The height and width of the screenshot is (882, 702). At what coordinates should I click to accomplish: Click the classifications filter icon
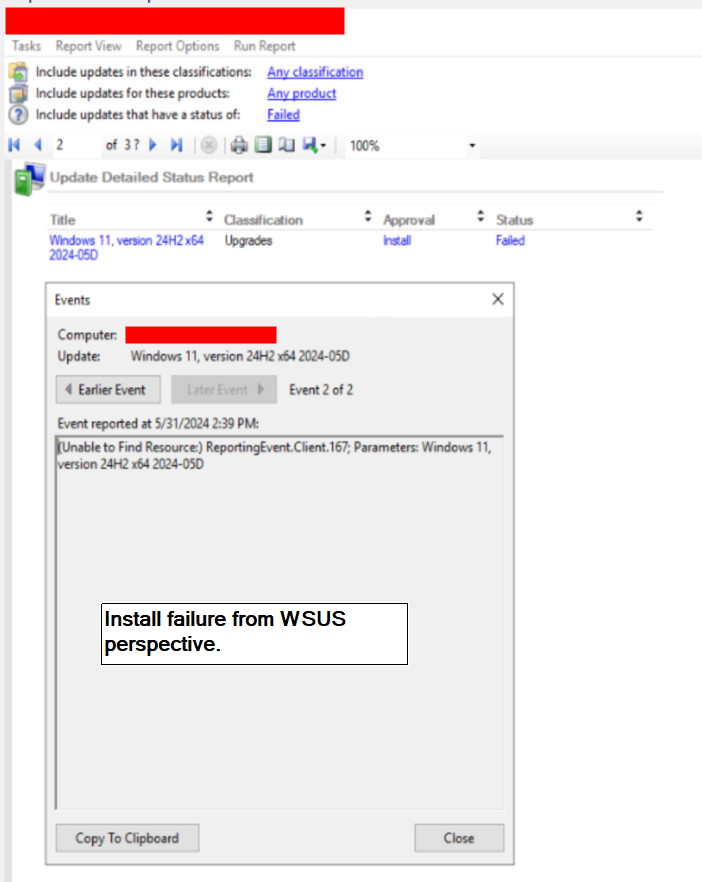tap(18, 72)
